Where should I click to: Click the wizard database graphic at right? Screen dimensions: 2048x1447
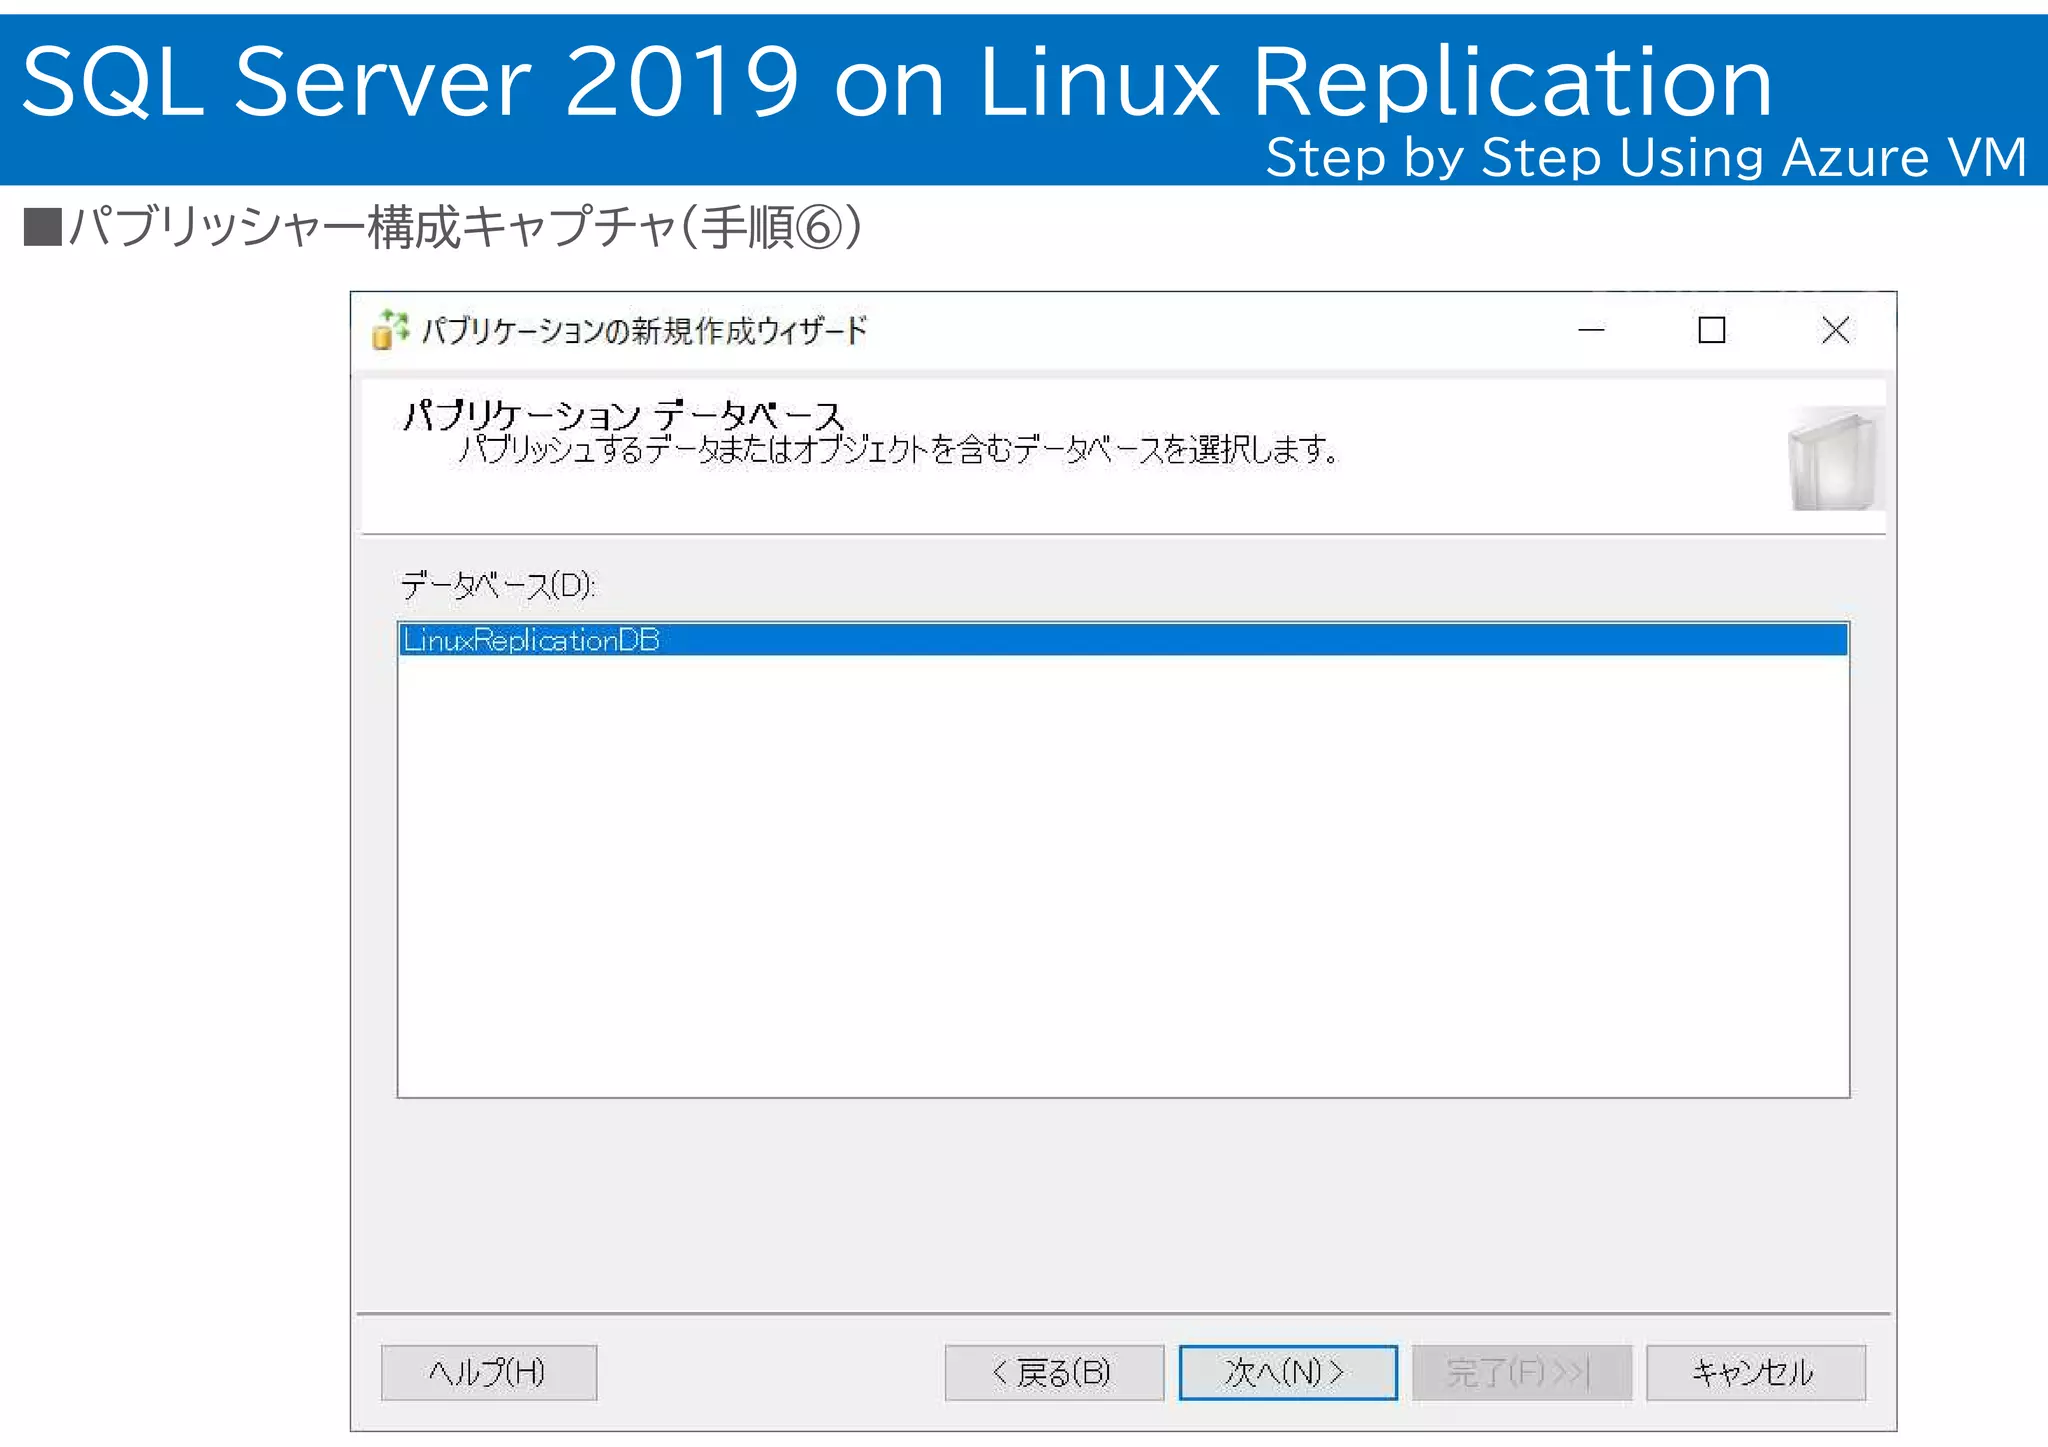click(x=1835, y=458)
